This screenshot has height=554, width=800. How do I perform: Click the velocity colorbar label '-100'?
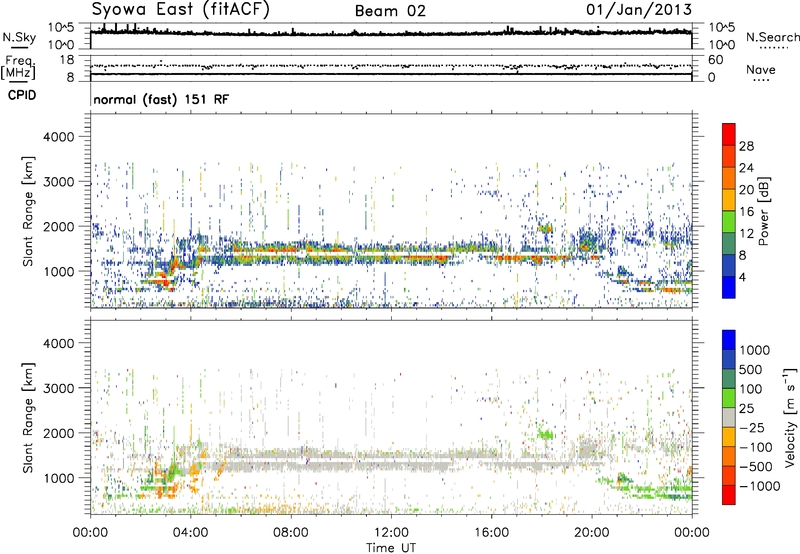pyautogui.click(x=756, y=447)
